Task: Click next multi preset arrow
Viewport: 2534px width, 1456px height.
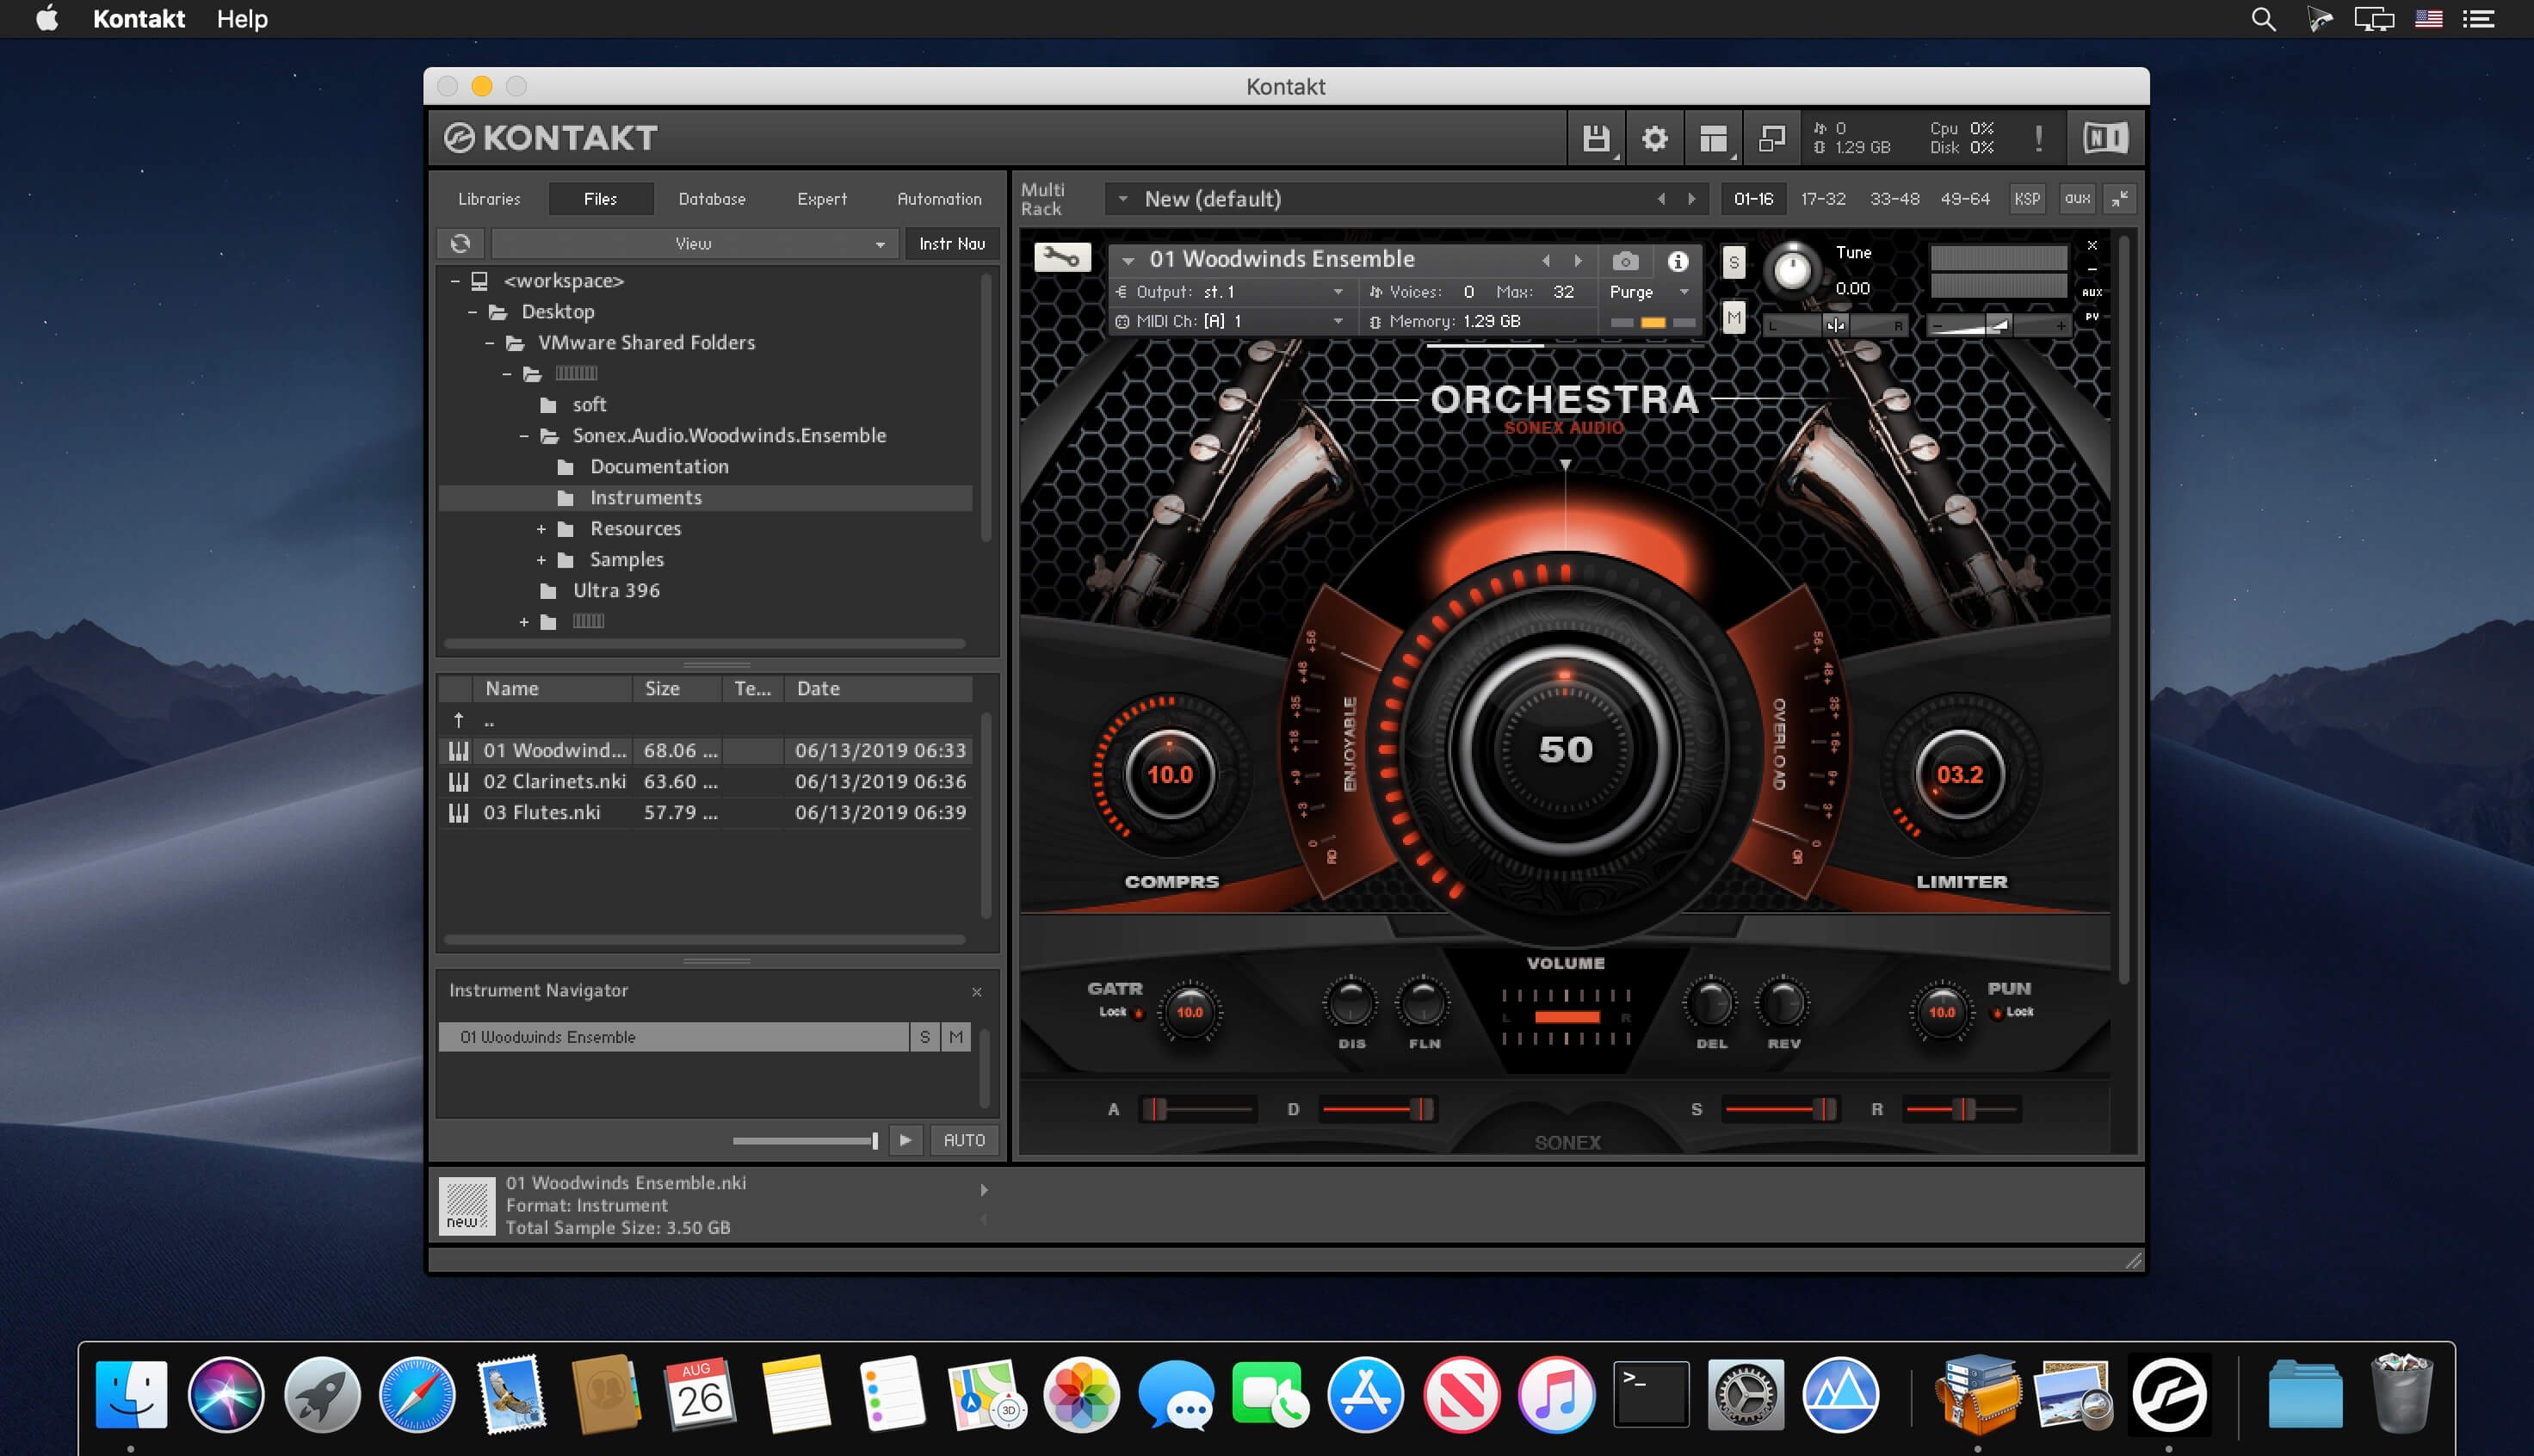Action: (1692, 199)
